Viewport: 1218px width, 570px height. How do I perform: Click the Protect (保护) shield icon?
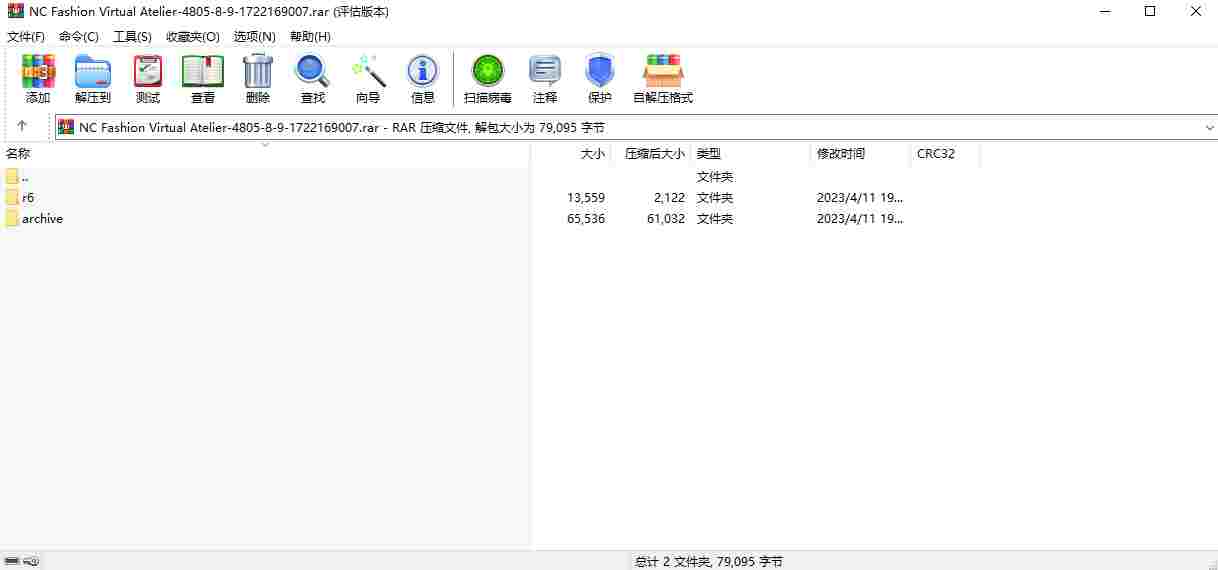click(600, 71)
